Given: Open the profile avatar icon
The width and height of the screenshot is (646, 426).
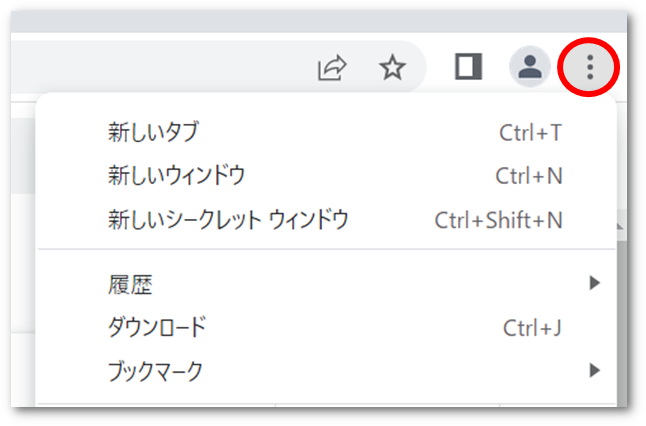Looking at the screenshot, I should pos(529,66).
